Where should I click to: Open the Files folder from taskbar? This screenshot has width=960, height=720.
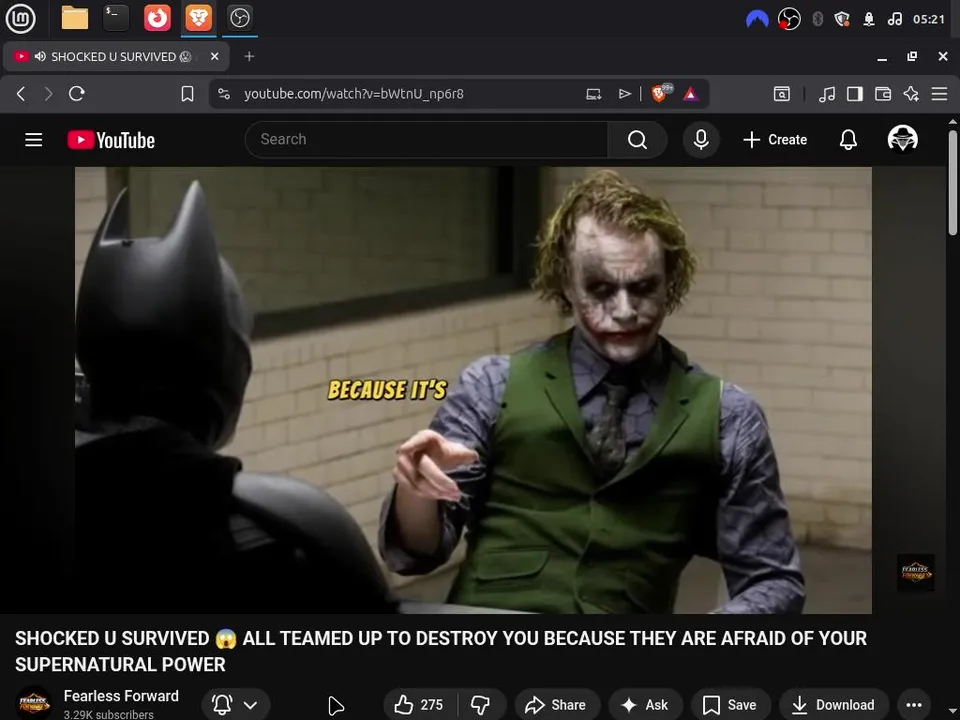[x=75, y=18]
